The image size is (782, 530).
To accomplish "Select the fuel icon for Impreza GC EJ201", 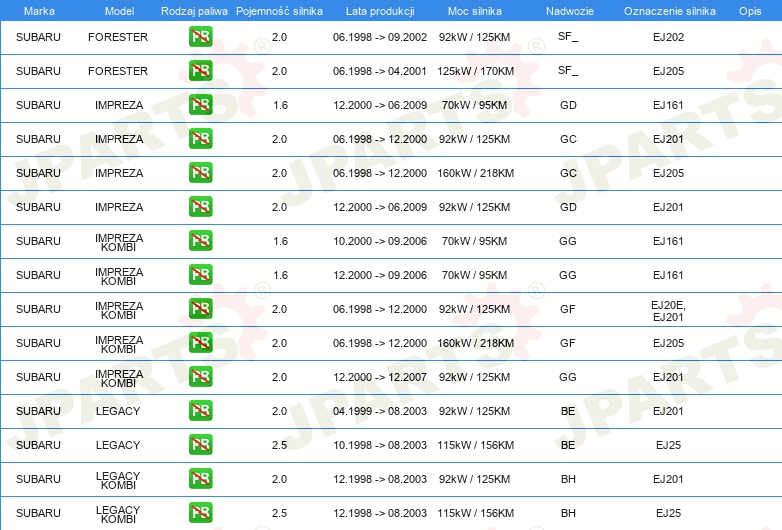I will [200, 138].
